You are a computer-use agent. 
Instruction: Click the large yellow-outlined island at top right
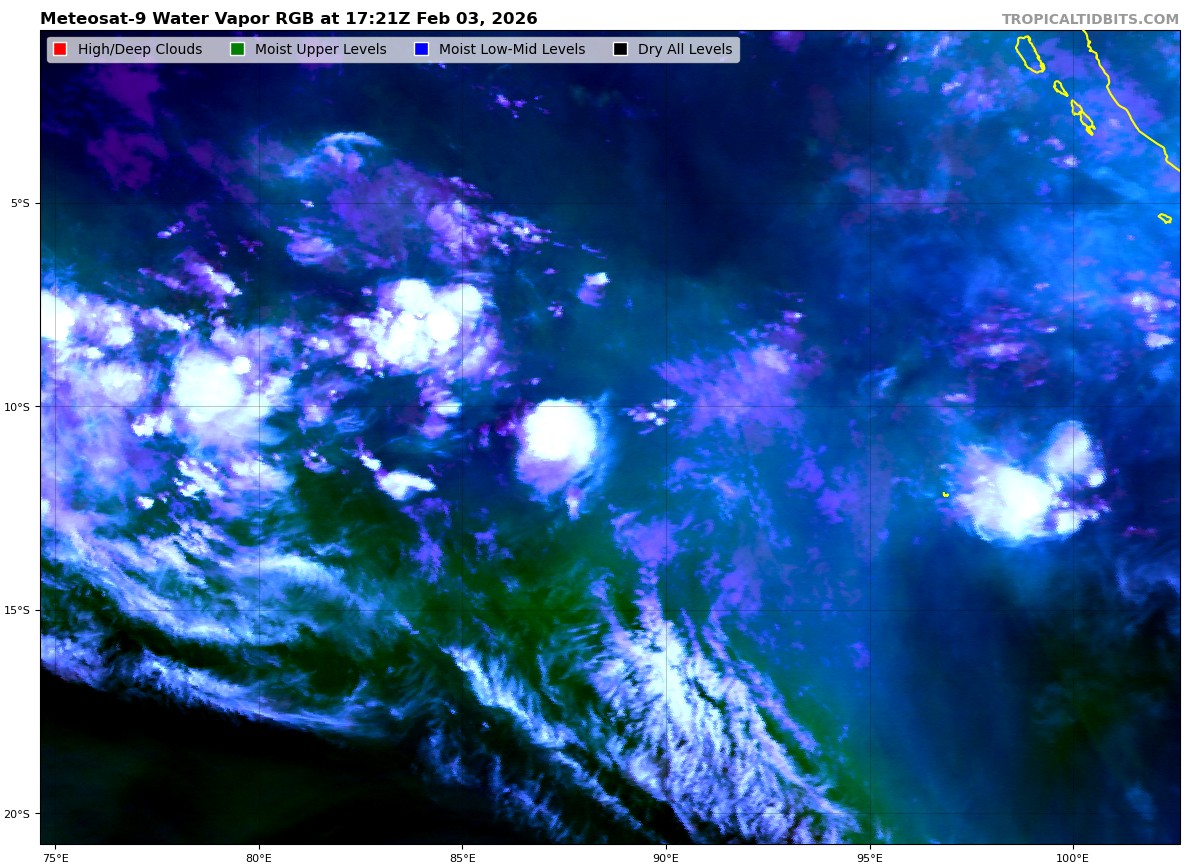pyautogui.click(x=1029, y=54)
